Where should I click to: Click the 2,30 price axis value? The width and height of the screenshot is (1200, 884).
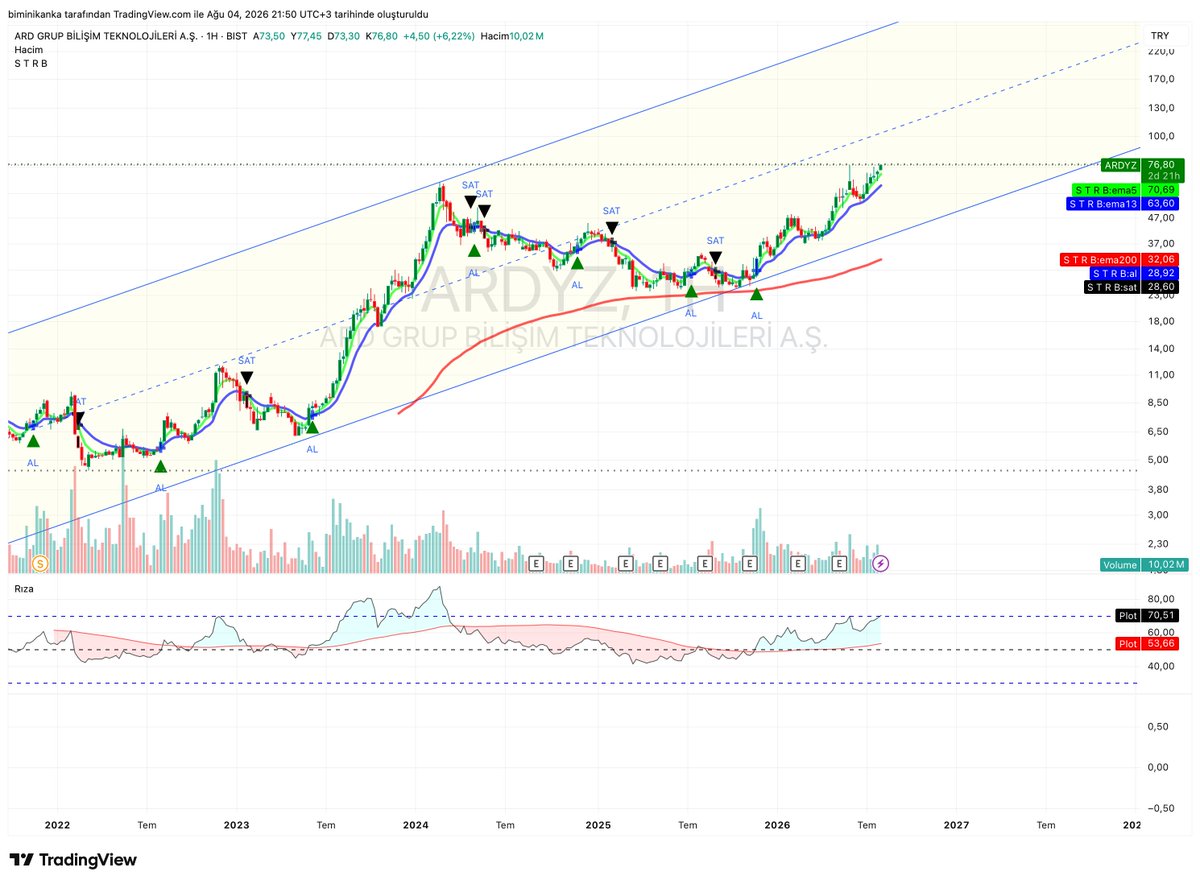point(1160,543)
